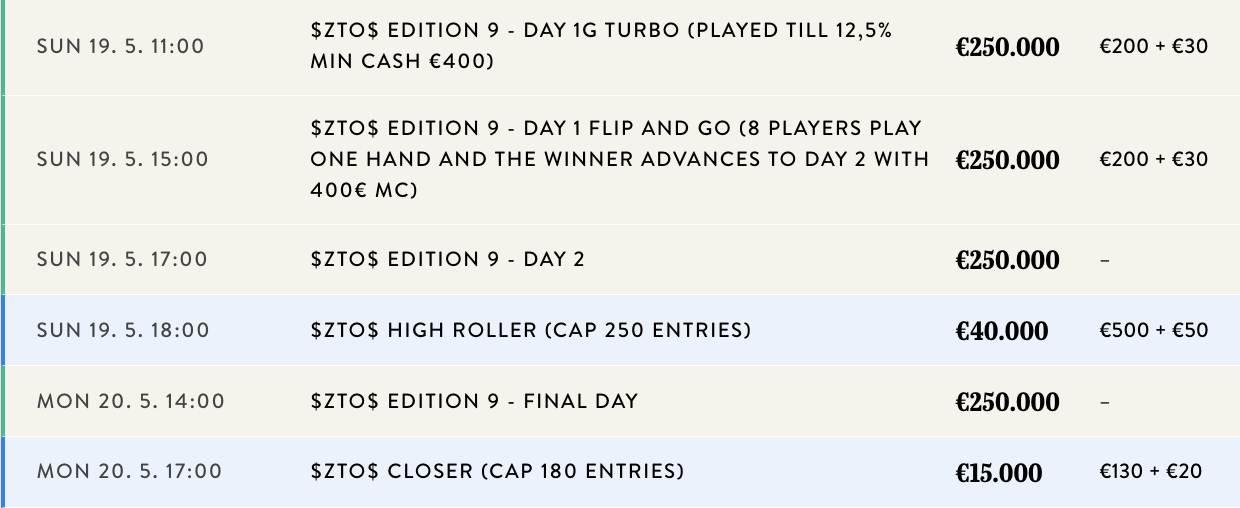Click the Flip and Go €200 + €30 buy-in
The image size is (1240, 508).
pos(1154,159)
